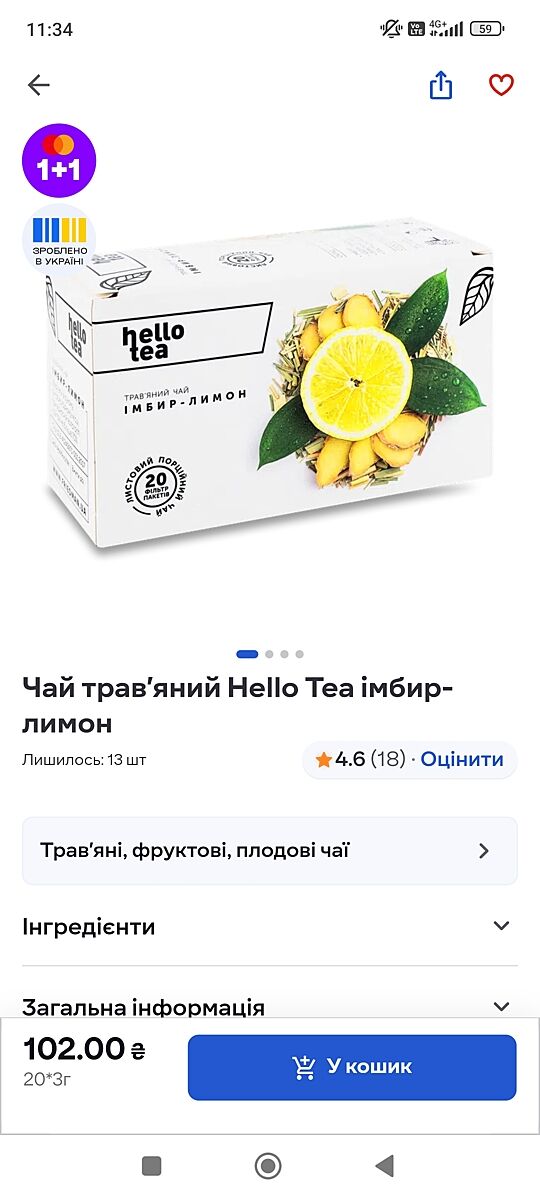
Task: Tap the Android back triangle icon
Action: coord(384,1165)
